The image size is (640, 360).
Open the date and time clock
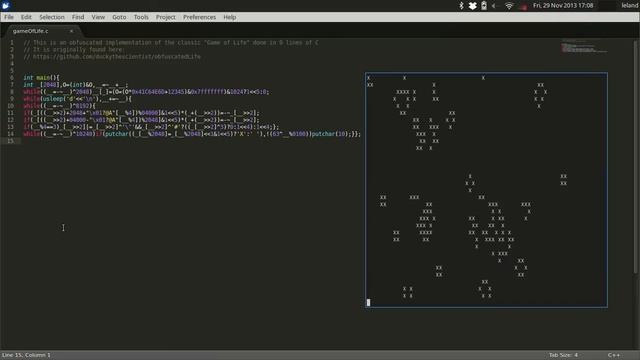coord(563,6)
